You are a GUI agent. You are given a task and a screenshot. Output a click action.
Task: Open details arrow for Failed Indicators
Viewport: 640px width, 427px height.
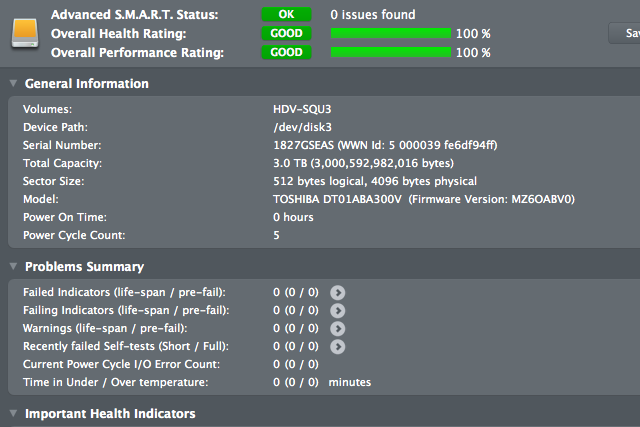[x=338, y=292]
